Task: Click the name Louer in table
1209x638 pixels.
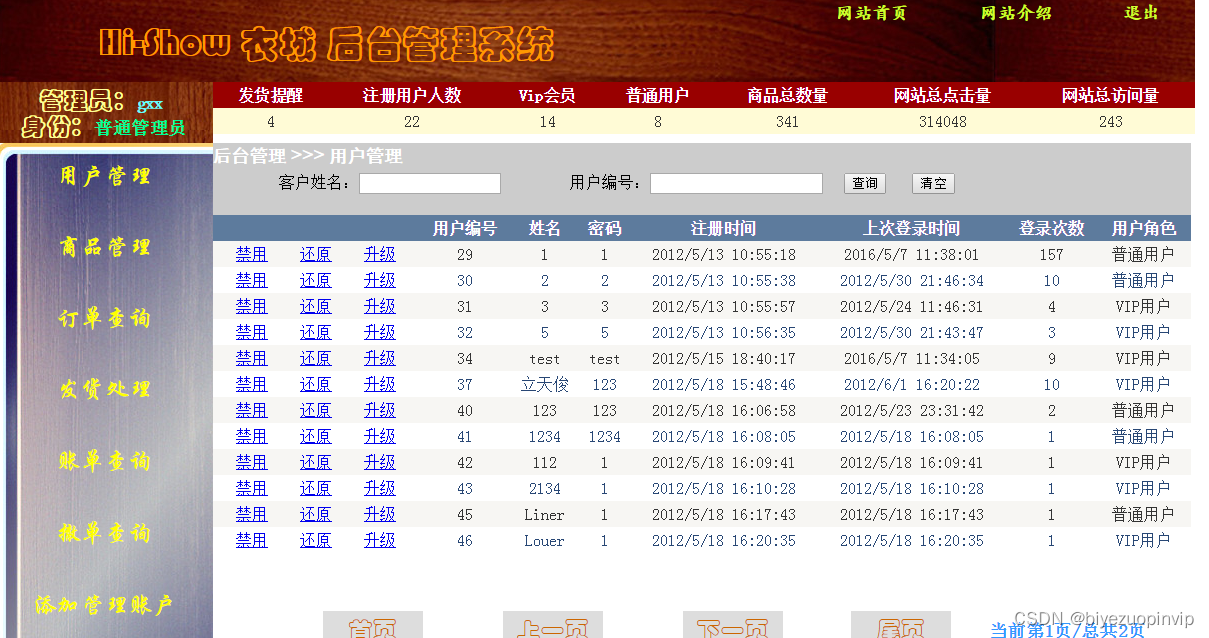Action: tap(545, 540)
